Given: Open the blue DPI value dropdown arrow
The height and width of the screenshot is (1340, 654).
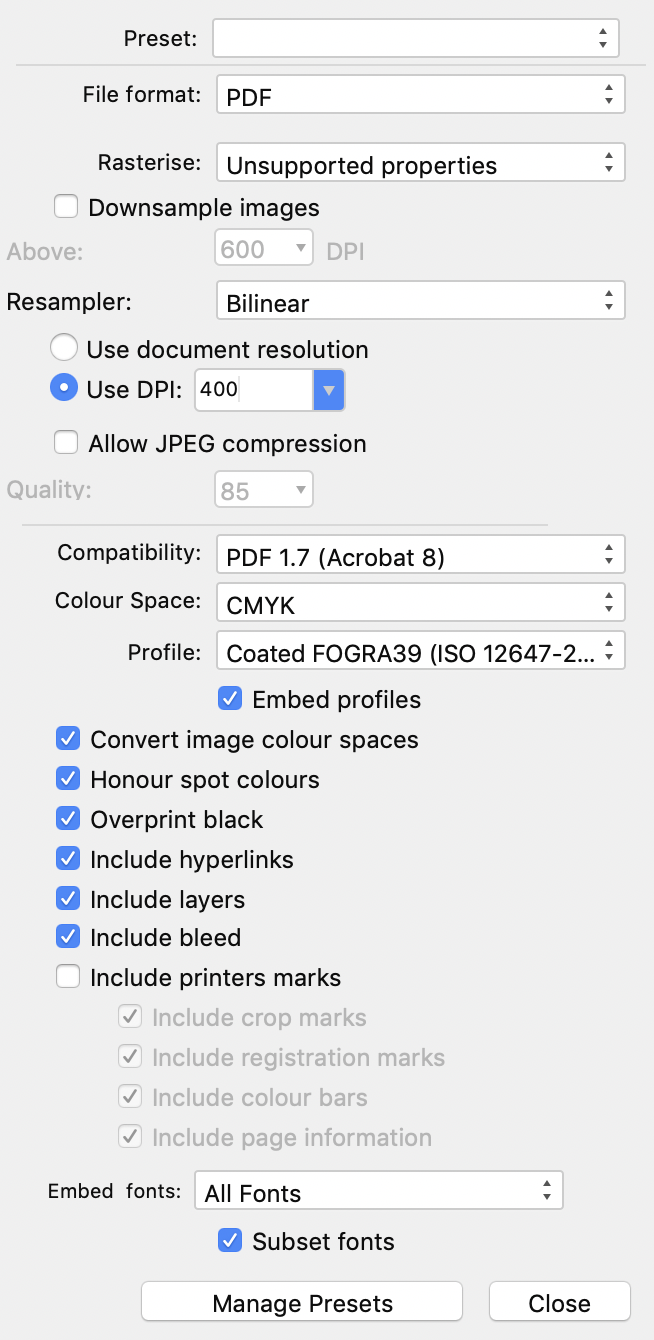Looking at the screenshot, I should click(329, 389).
